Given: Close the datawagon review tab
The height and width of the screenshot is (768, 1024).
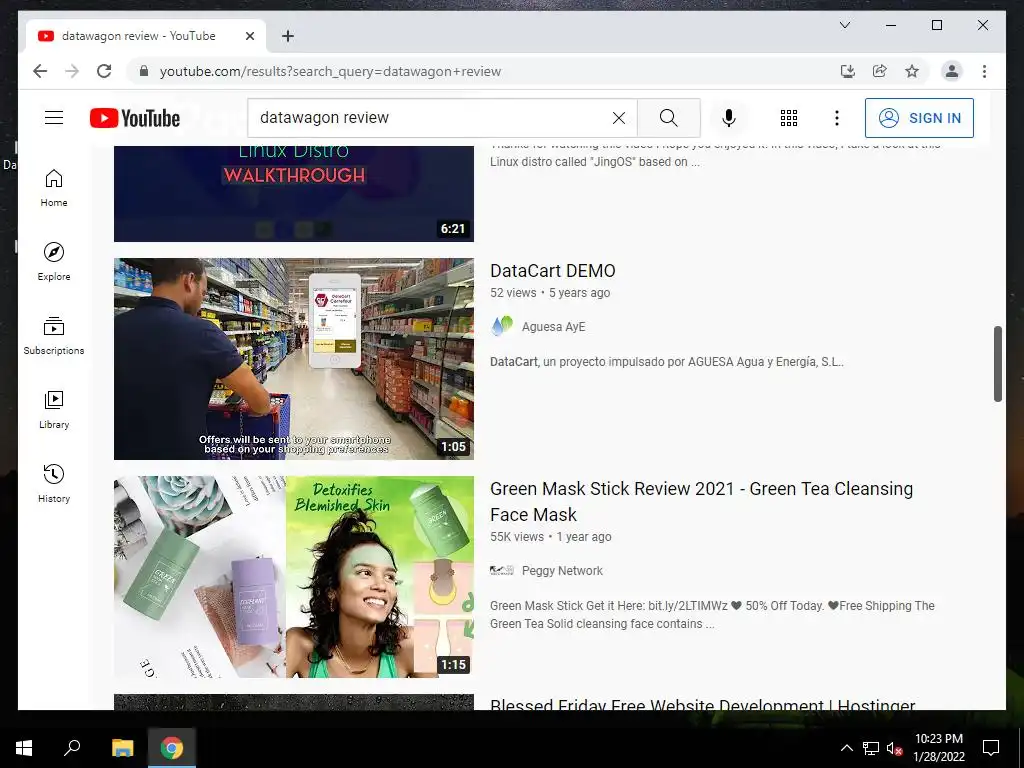Looking at the screenshot, I should 249,36.
